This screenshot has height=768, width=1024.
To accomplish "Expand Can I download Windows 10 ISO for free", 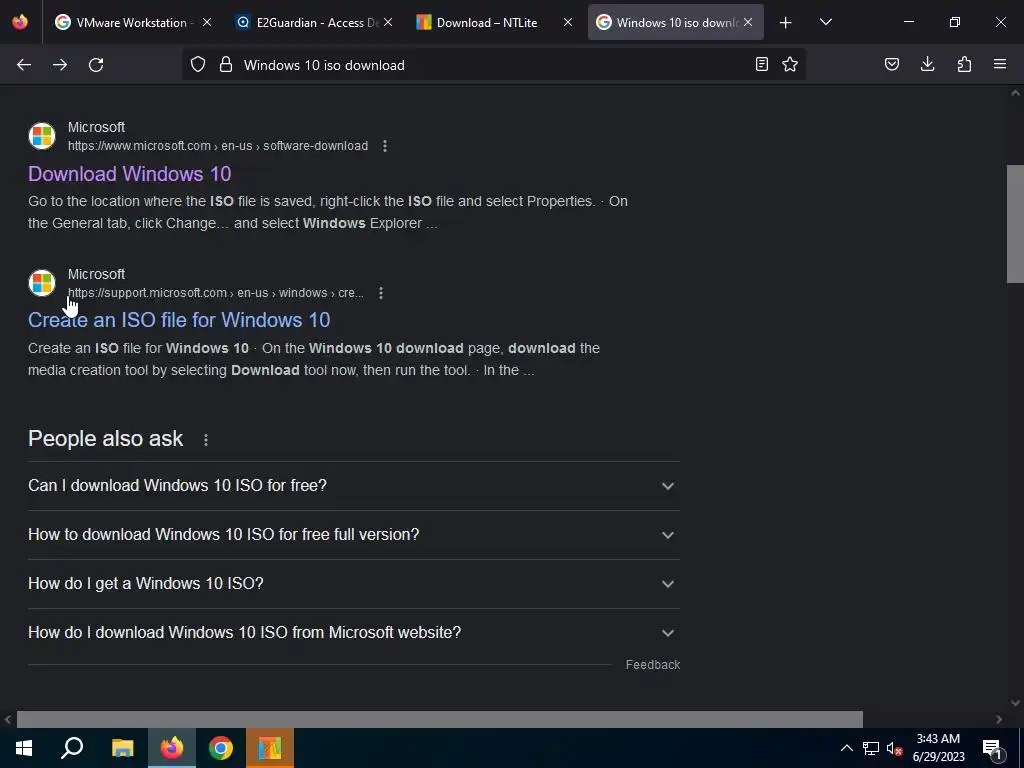I will [x=353, y=486].
